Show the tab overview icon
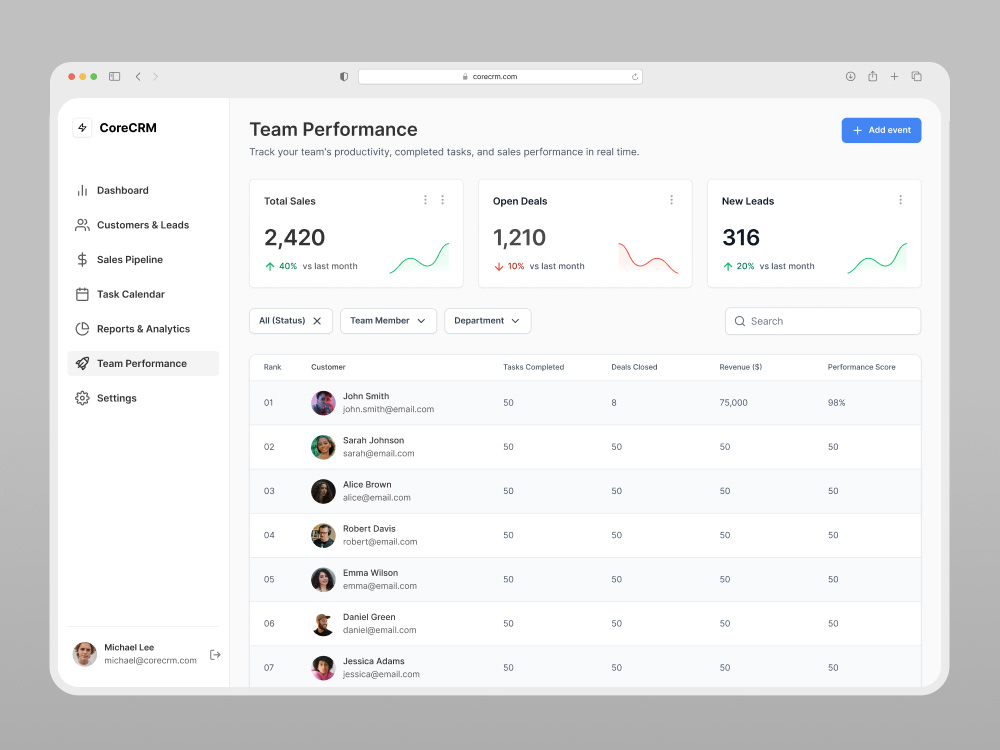Image resolution: width=1000 pixels, height=750 pixels. [916, 77]
